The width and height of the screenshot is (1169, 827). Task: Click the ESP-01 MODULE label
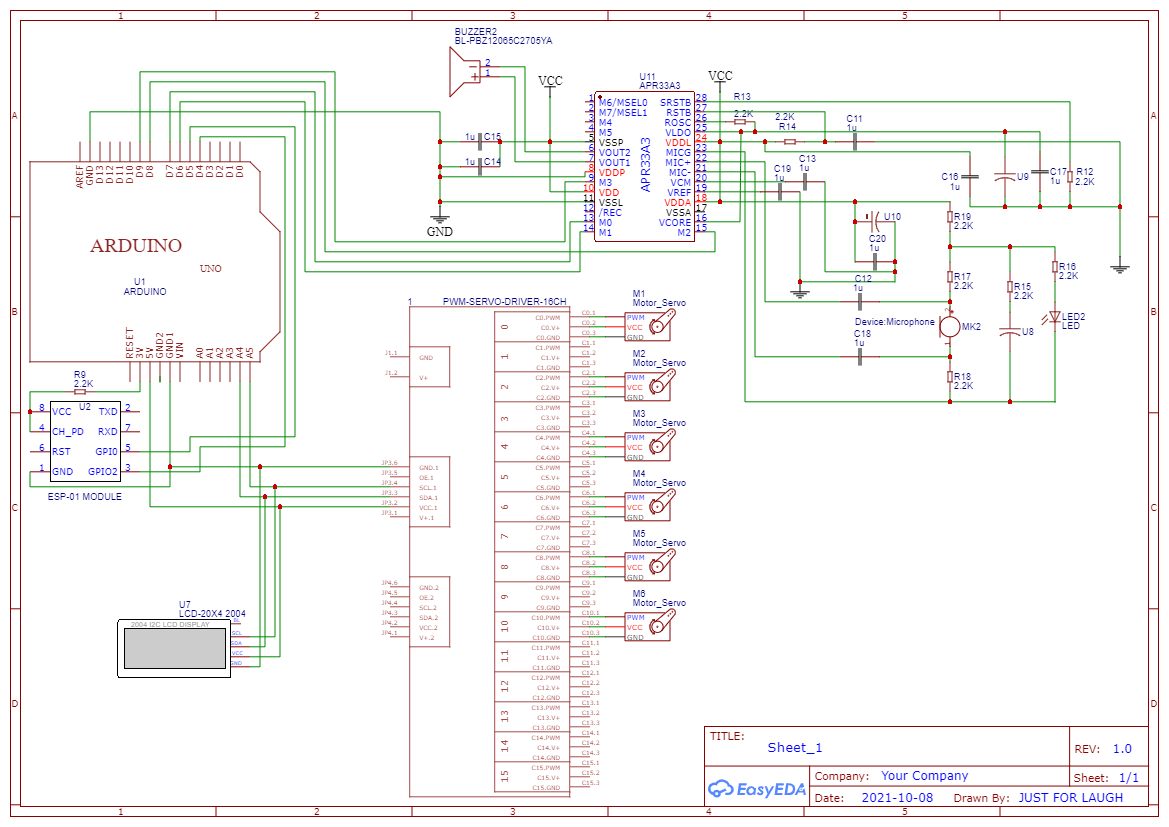click(x=84, y=497)
